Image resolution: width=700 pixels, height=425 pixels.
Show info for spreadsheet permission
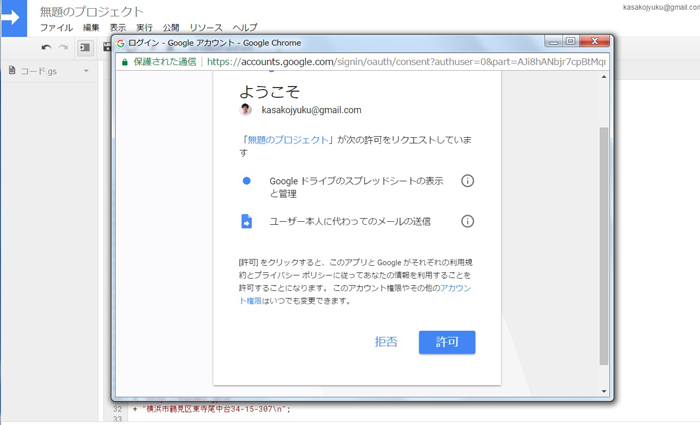click(x=467, y=181)
